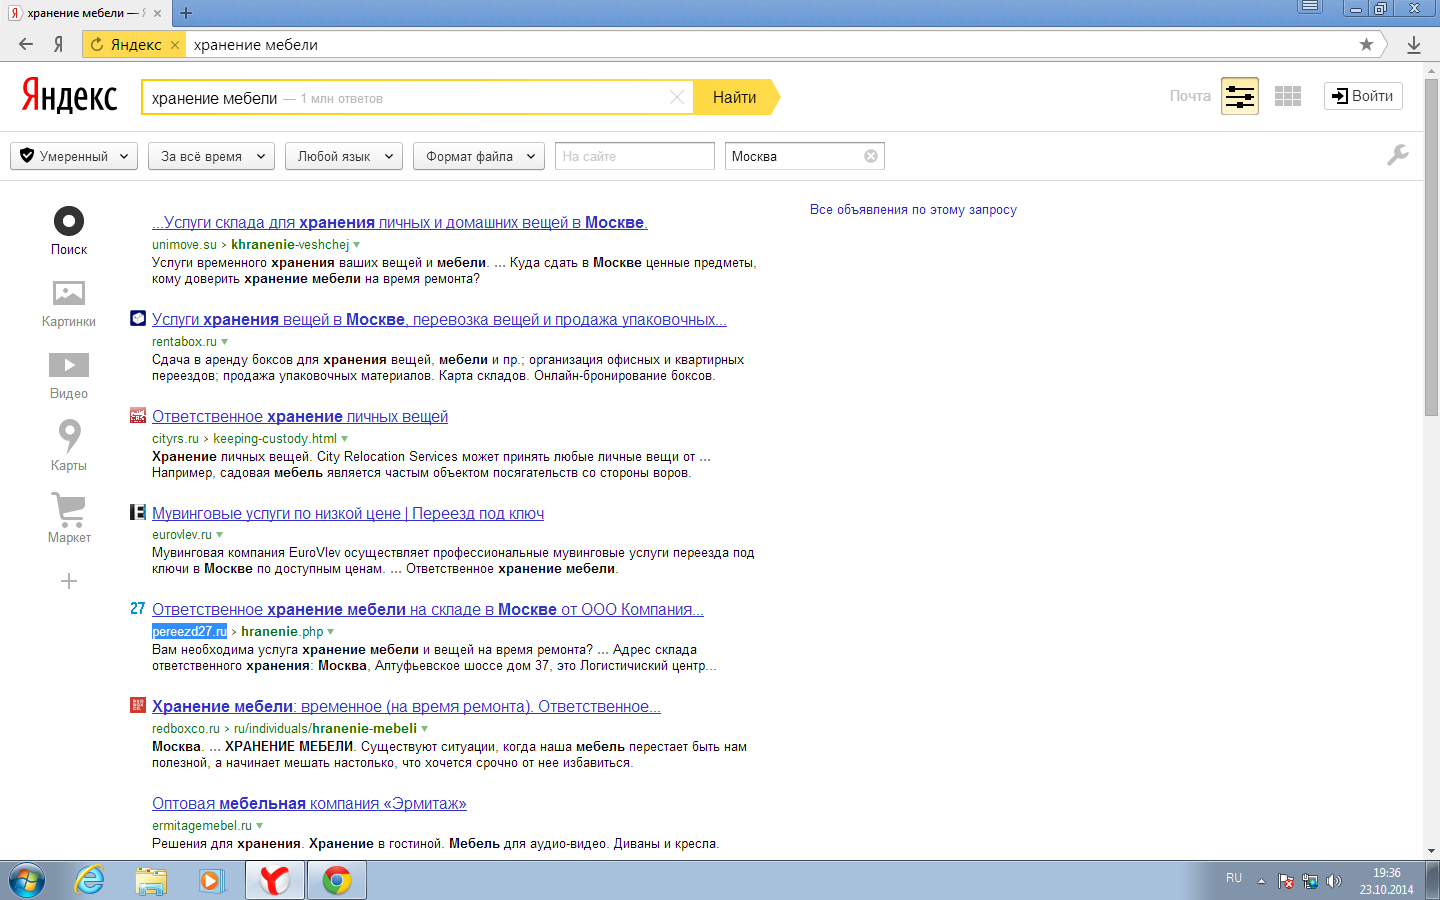Open cityrs.ru domain link
1440x900 pixels.
pyautogui.click(x=175, y=439)
